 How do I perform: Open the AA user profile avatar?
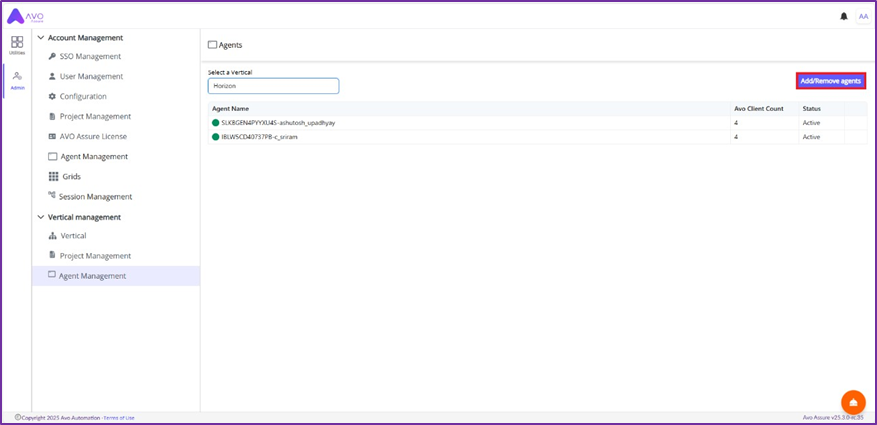point(863,16)
